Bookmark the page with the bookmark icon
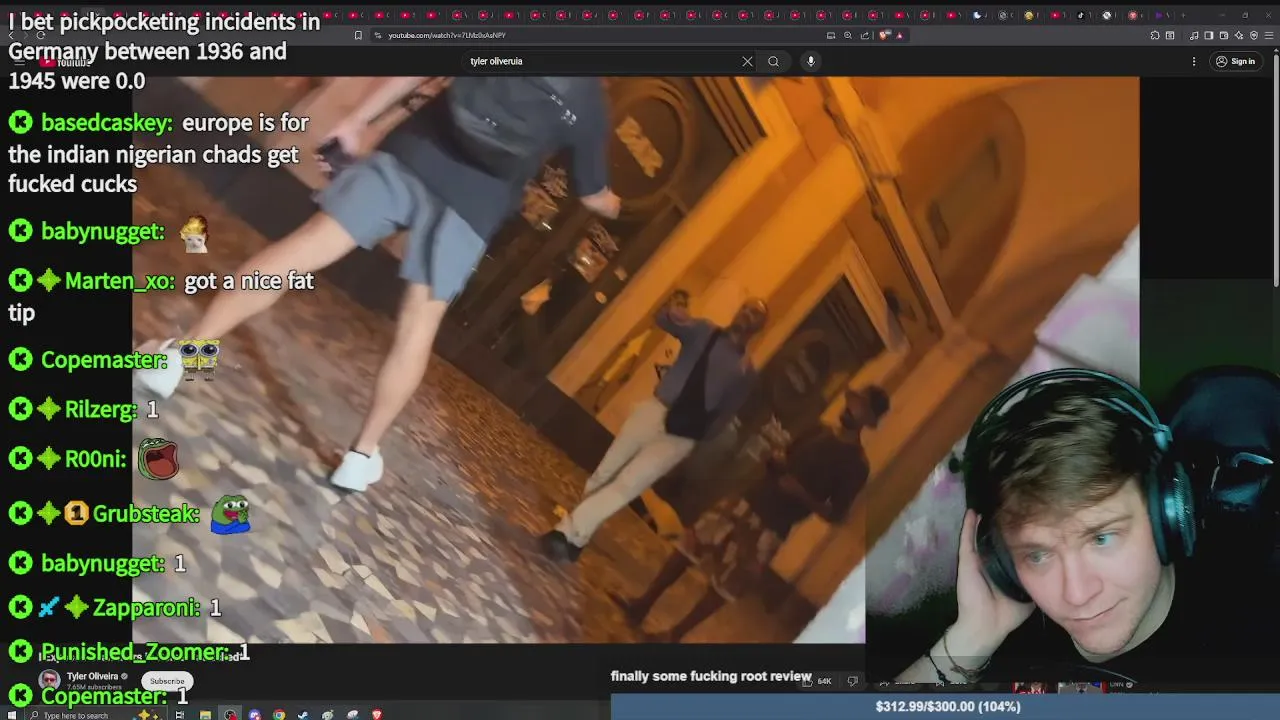This screenshot has height=720, width=1280. (358, 35)
